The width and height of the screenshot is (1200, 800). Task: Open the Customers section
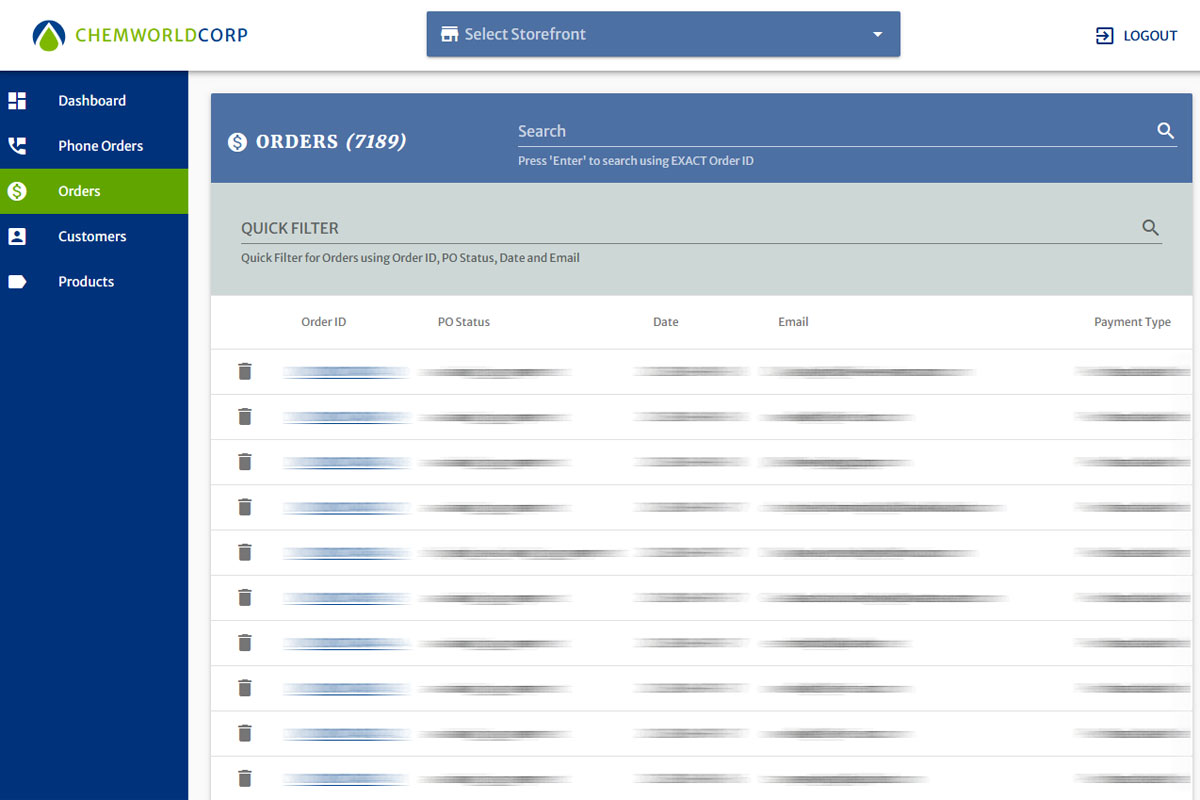click(94, 236)
